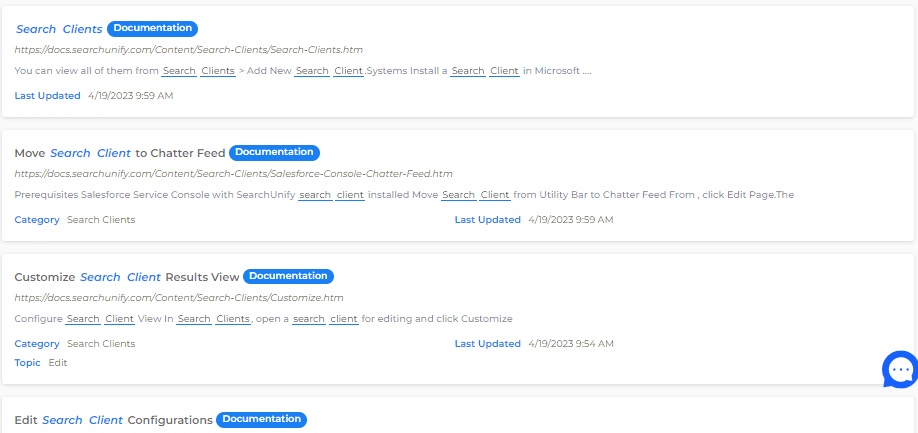The image size is (918, 433).
Task: Open "Customize Search Client Results View" result
Action: (x=125, y=277)
